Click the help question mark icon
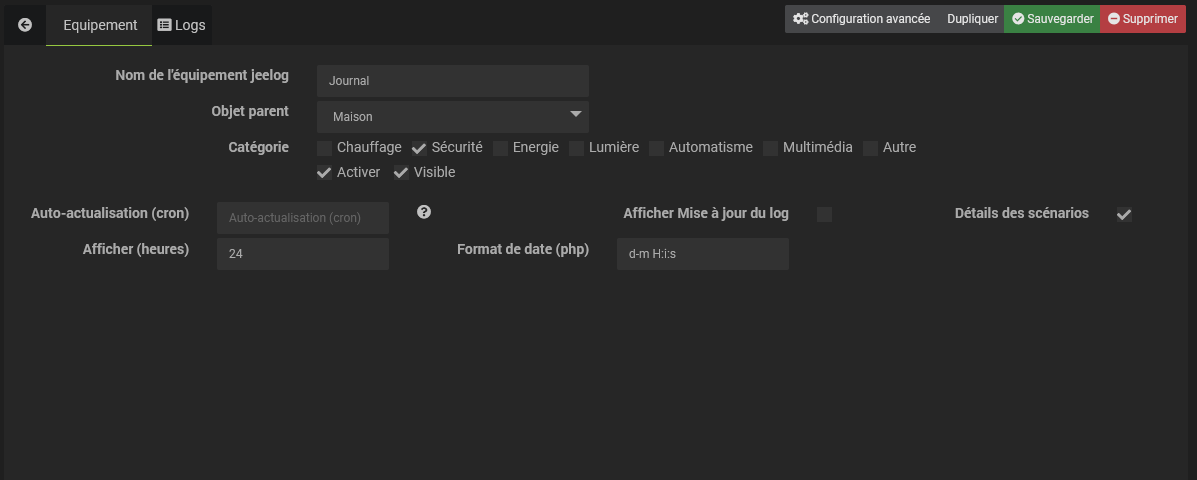The width and height of the screenshot is (1197, 480). [x=424, y=212]
